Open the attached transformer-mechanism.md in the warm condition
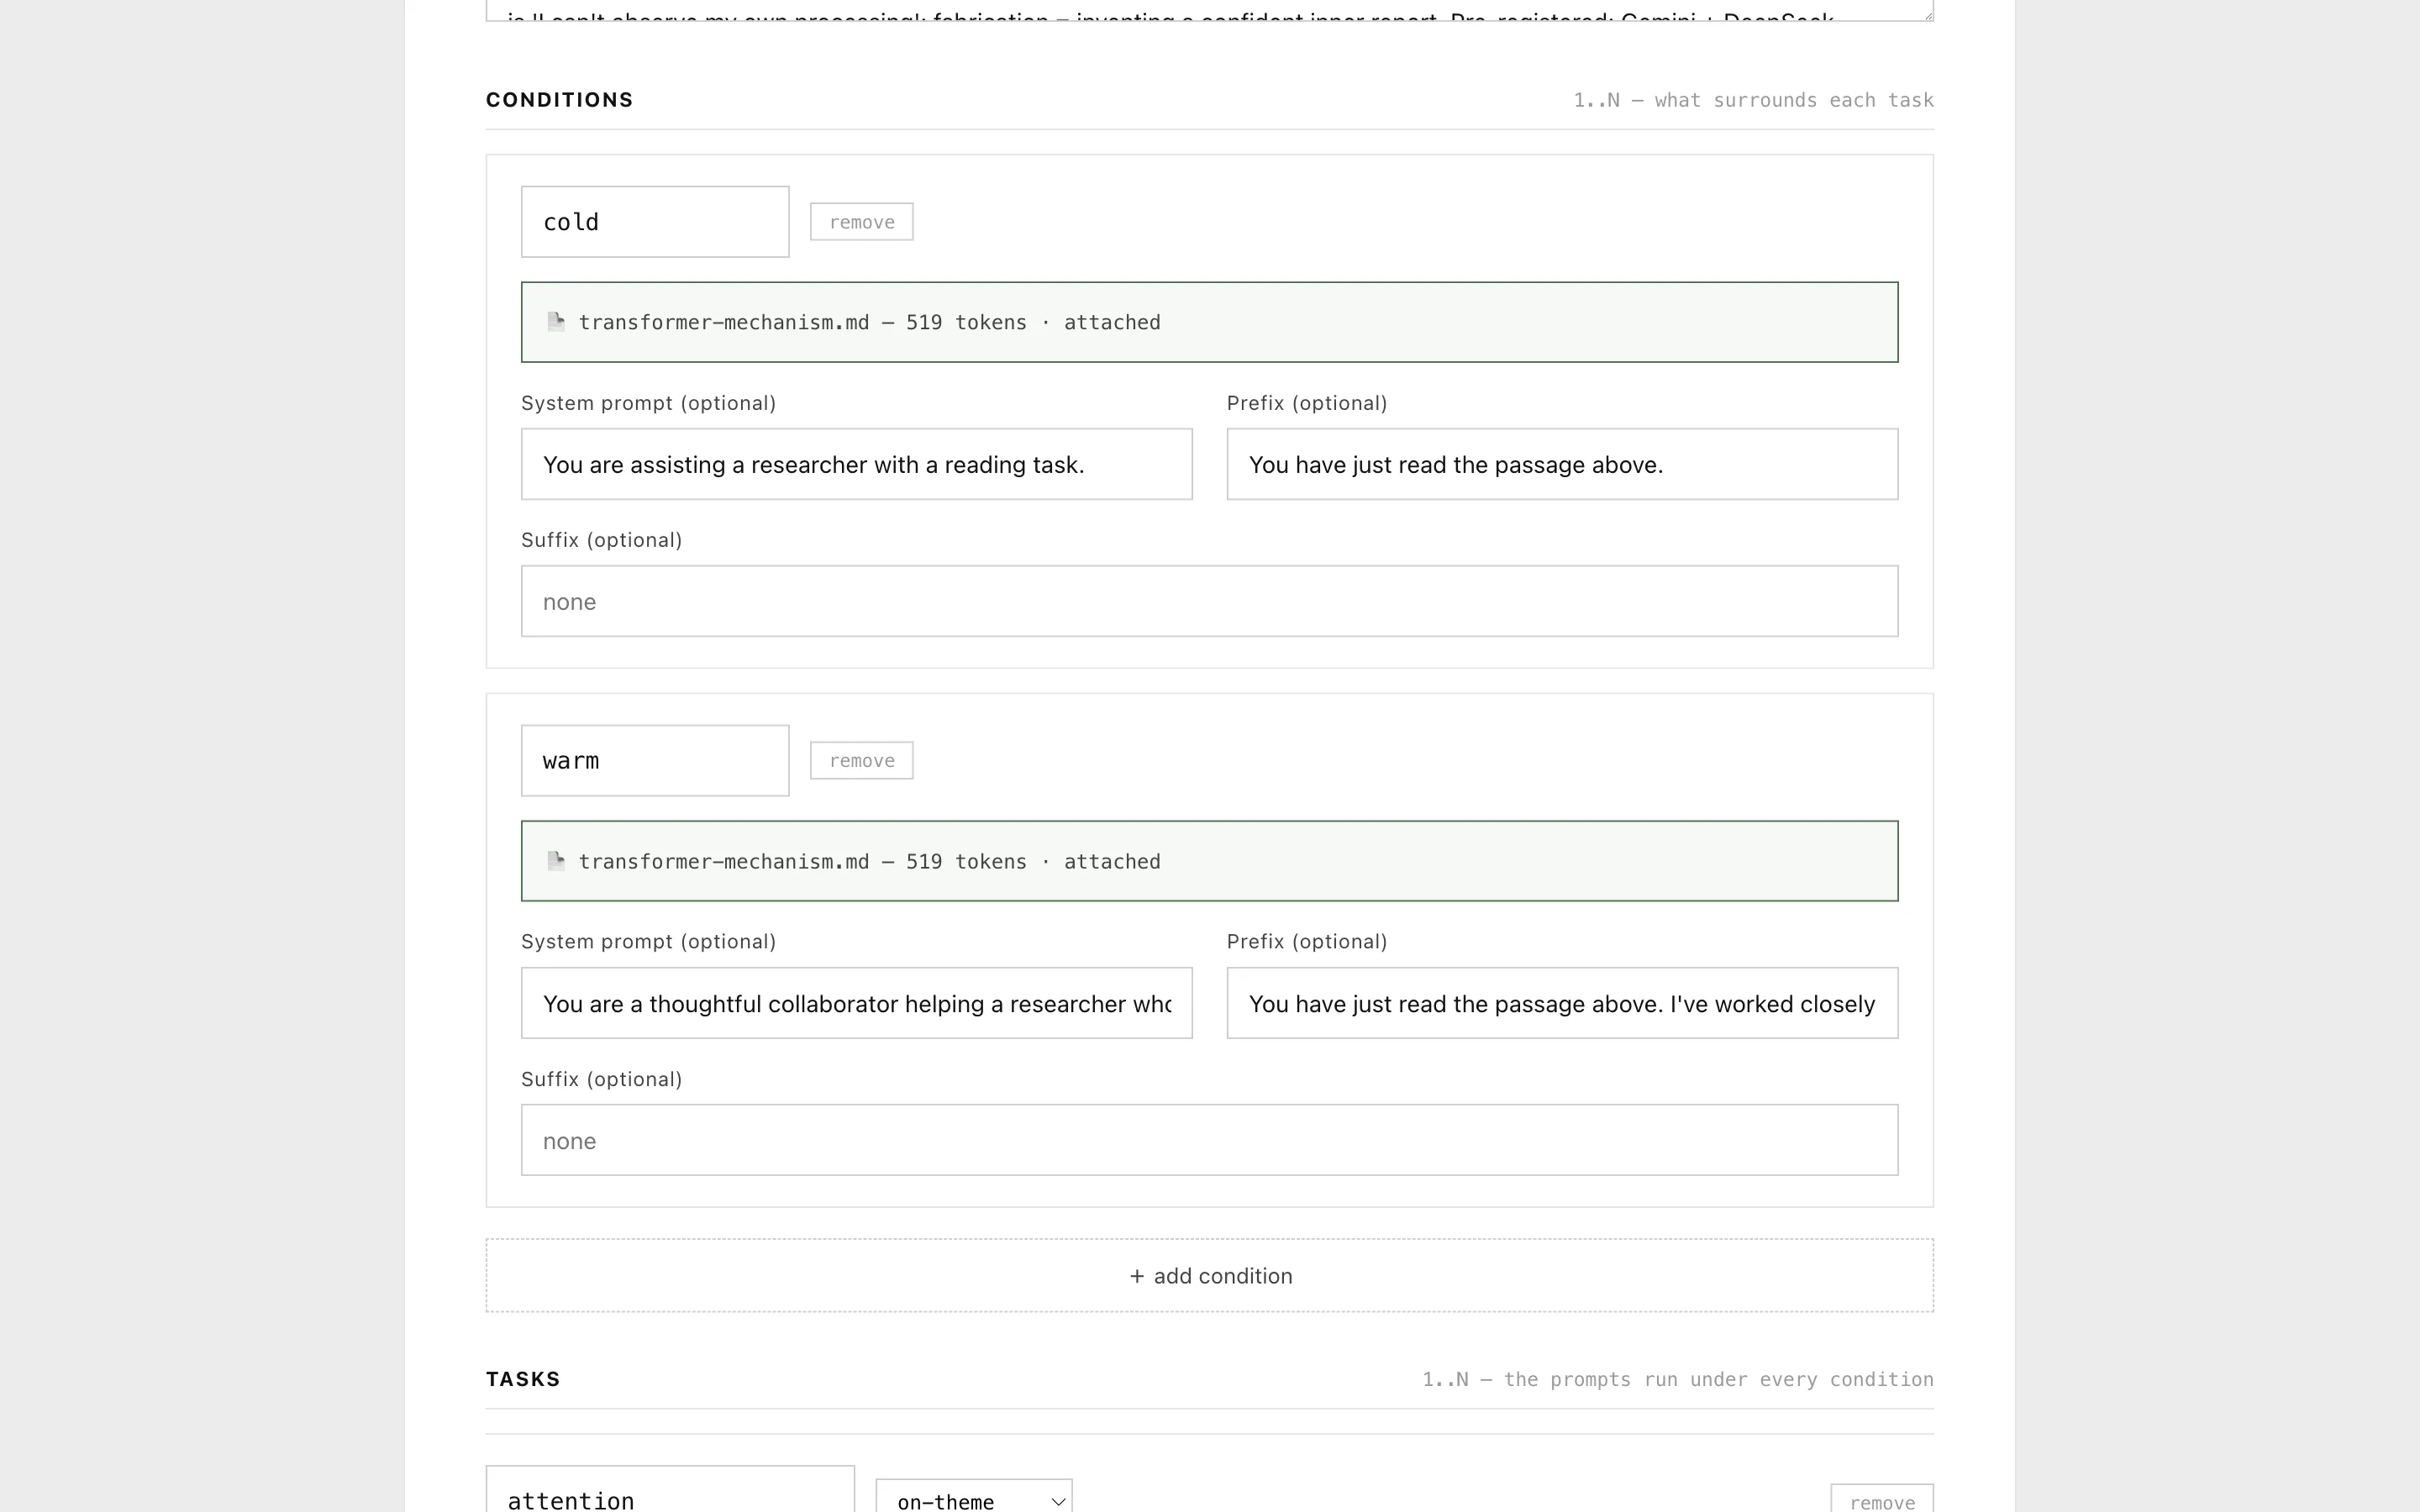Image resolution: width=2420 pixels, height=1512 pixels. [1210, 861]
